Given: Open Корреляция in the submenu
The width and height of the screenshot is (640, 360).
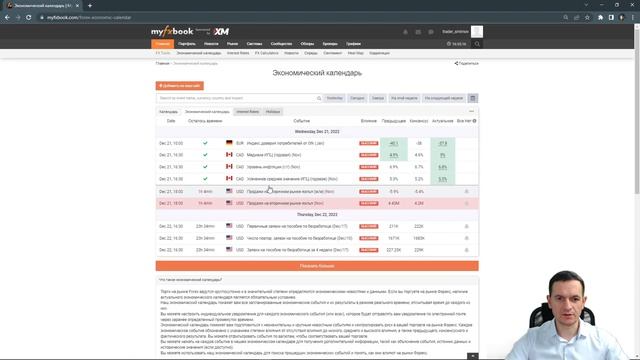Looking at the screenshot, I should (379, 53).
